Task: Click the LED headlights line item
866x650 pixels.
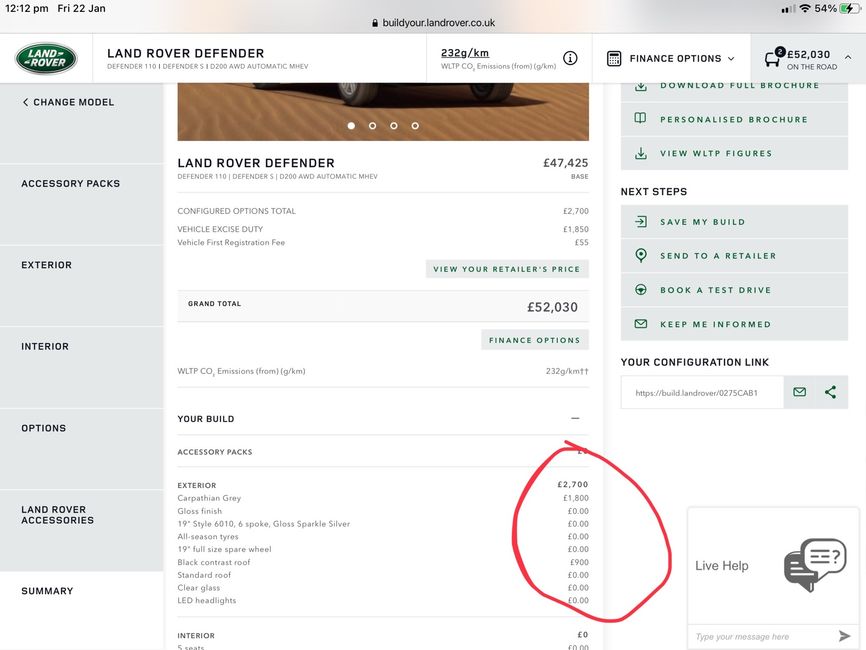Action: [383, 600]
